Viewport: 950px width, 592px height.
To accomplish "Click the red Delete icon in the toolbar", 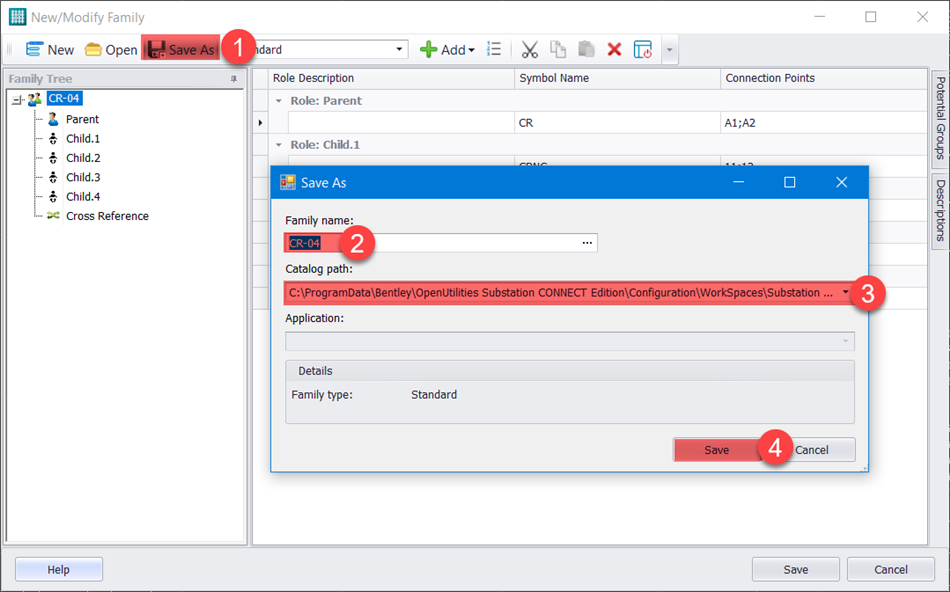I will pyautogui.click(x=614, y=49).
